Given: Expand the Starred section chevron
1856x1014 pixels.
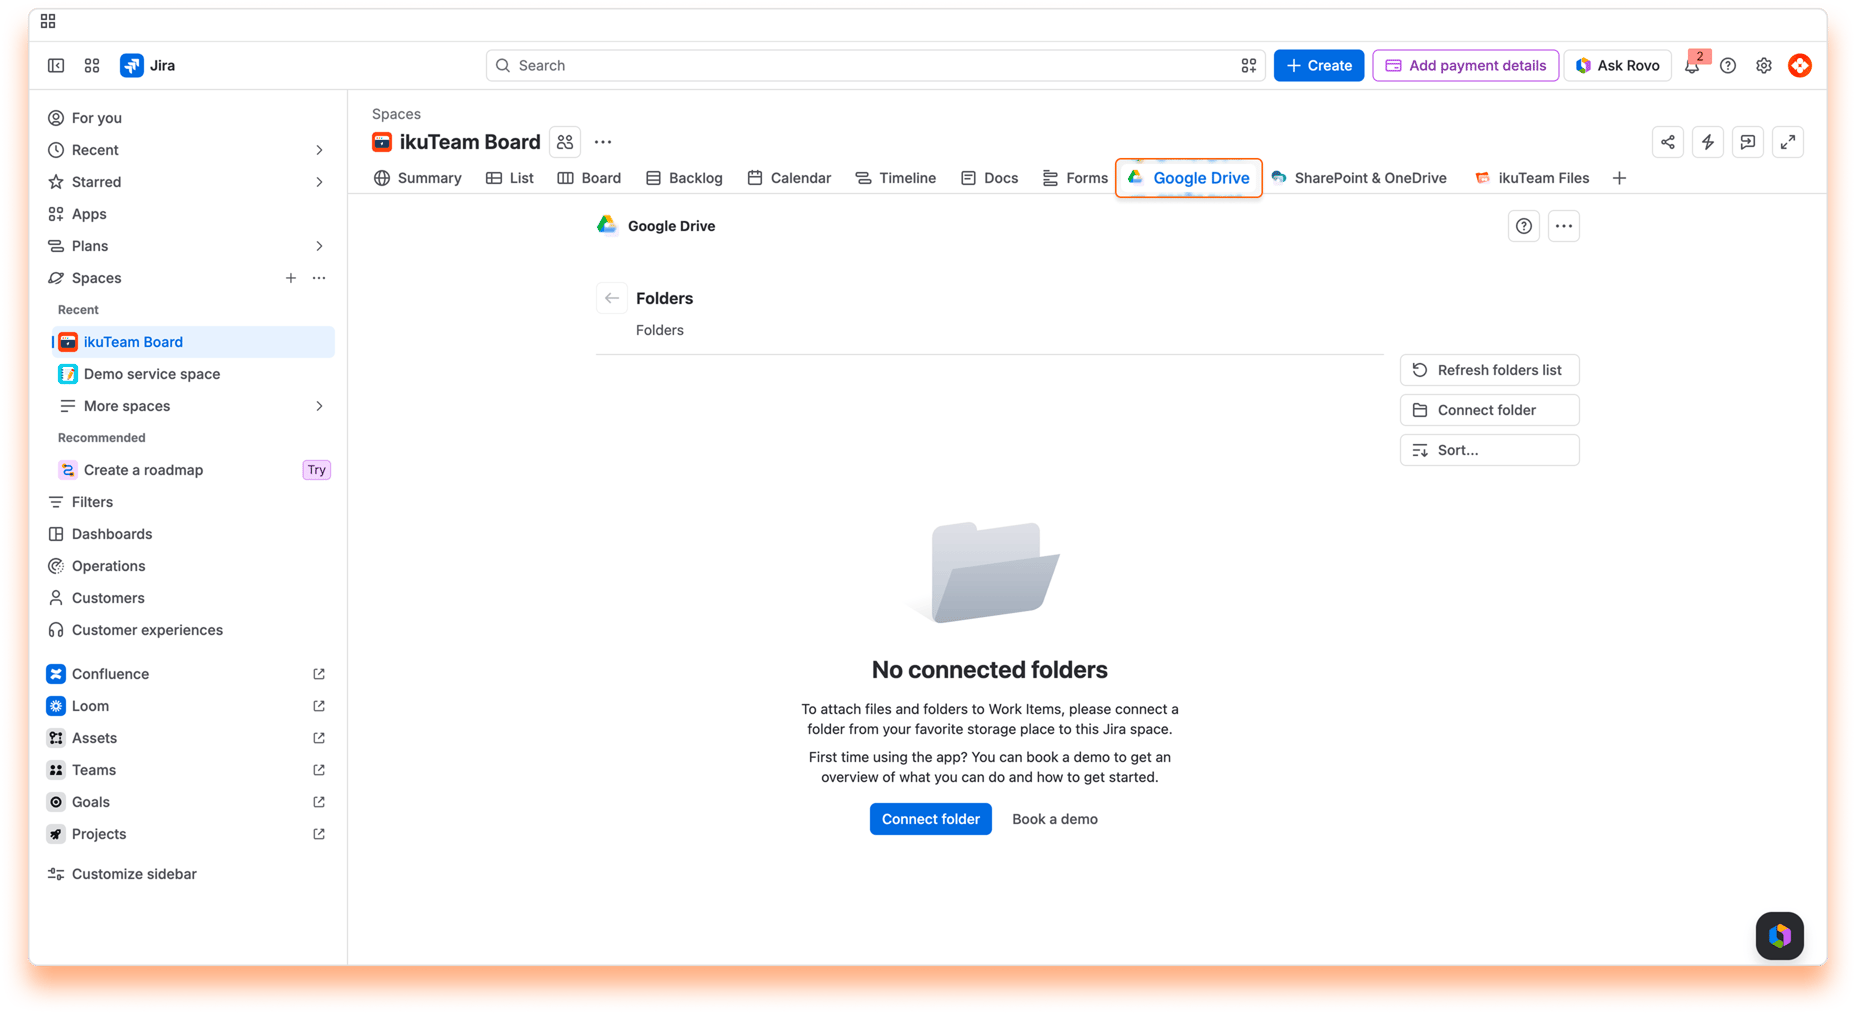Looking at the screenshot, I should [319, 182].
